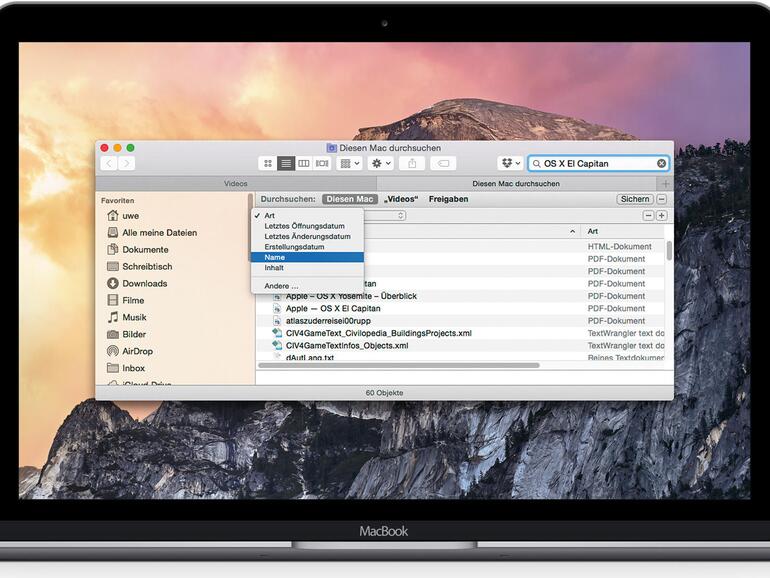Select 'Letztes Öffnungsdatum' menu entry
This screenshot has width=770, height=578.
297,226
